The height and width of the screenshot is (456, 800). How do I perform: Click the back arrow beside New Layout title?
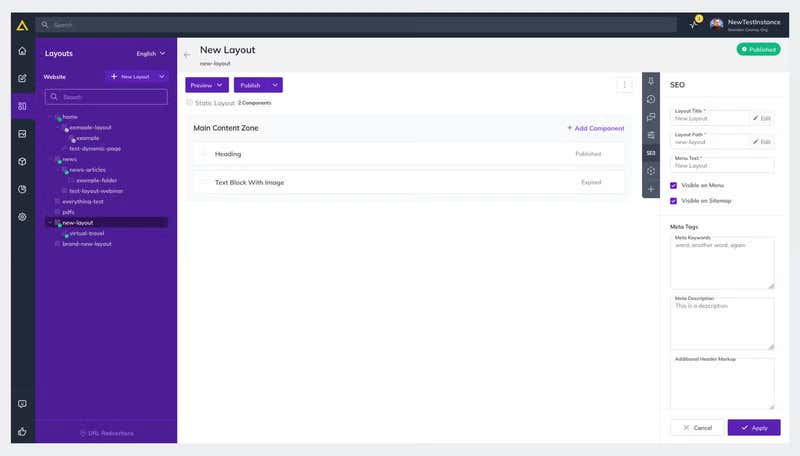coord(187,55)
